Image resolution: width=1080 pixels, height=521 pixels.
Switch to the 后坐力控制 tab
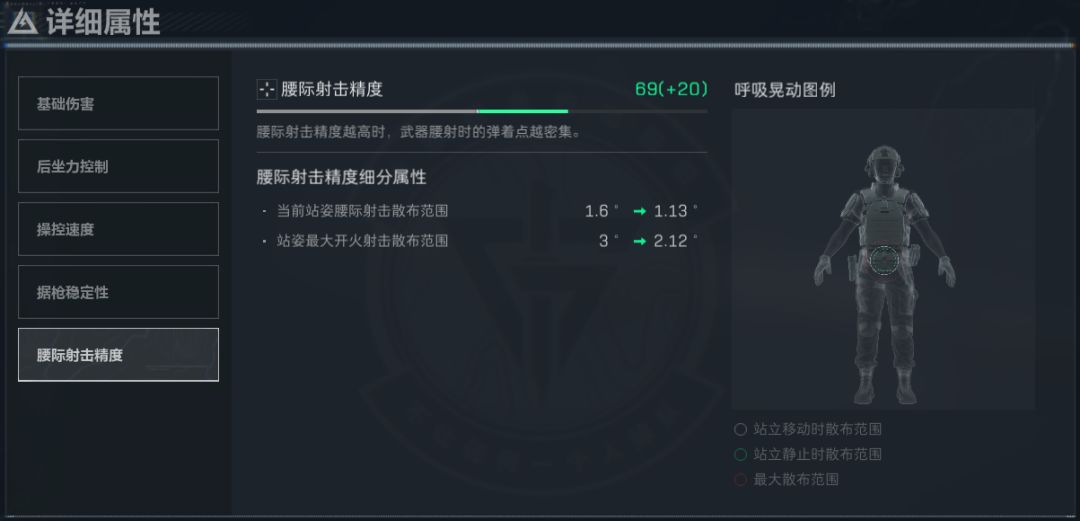[118, 166]
